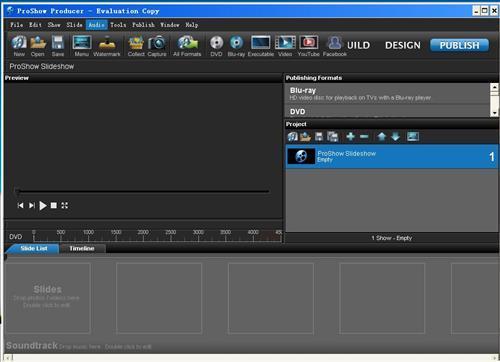
Task: Jump to the next slide in preview
Action: [32, 205]
